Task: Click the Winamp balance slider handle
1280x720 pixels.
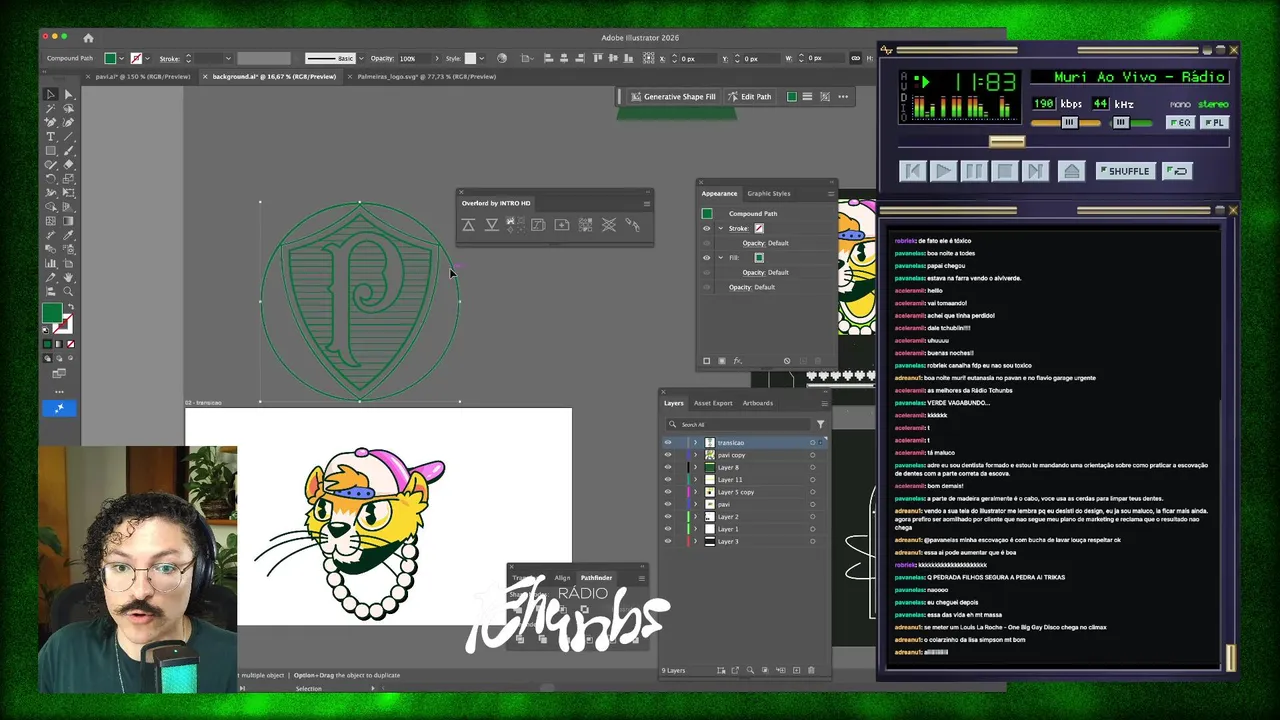Action: pyautogui.click(x=1121, y=123)
